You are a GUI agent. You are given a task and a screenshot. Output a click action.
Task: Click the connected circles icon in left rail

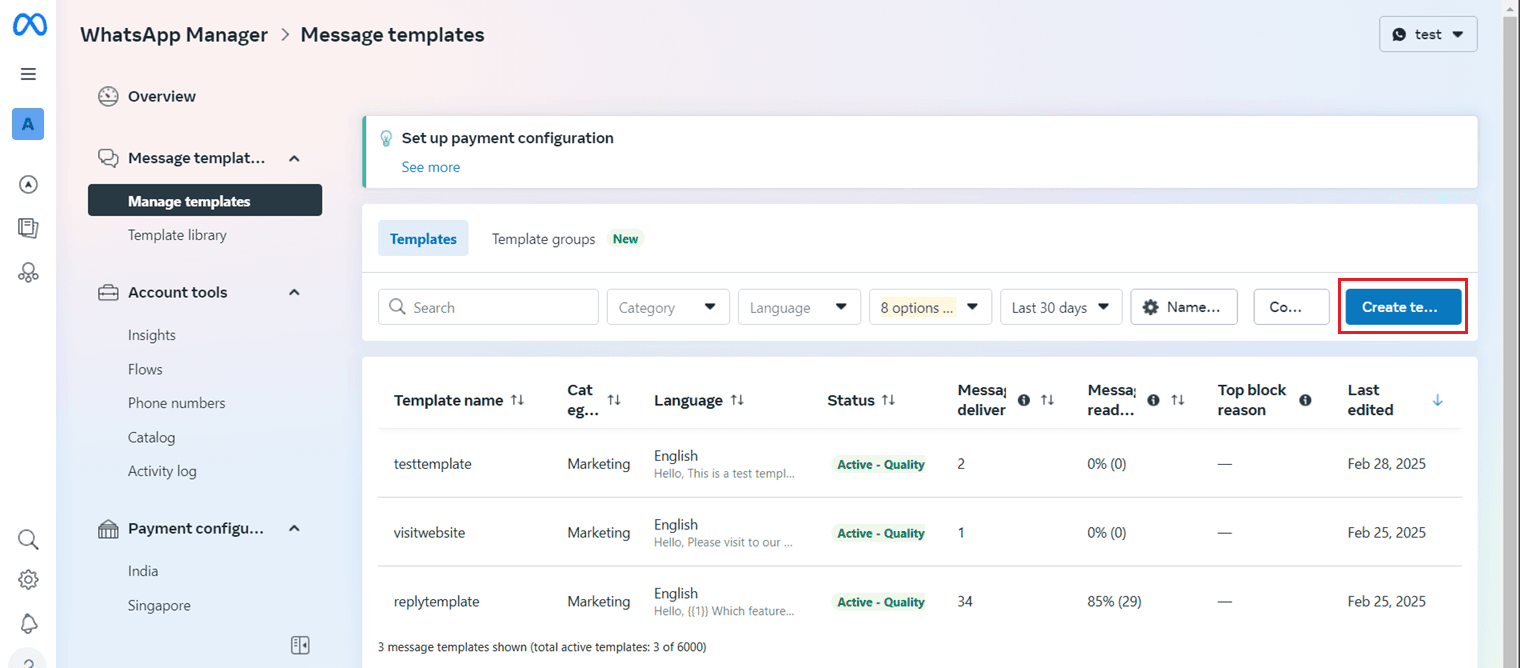tap(28, 272)
